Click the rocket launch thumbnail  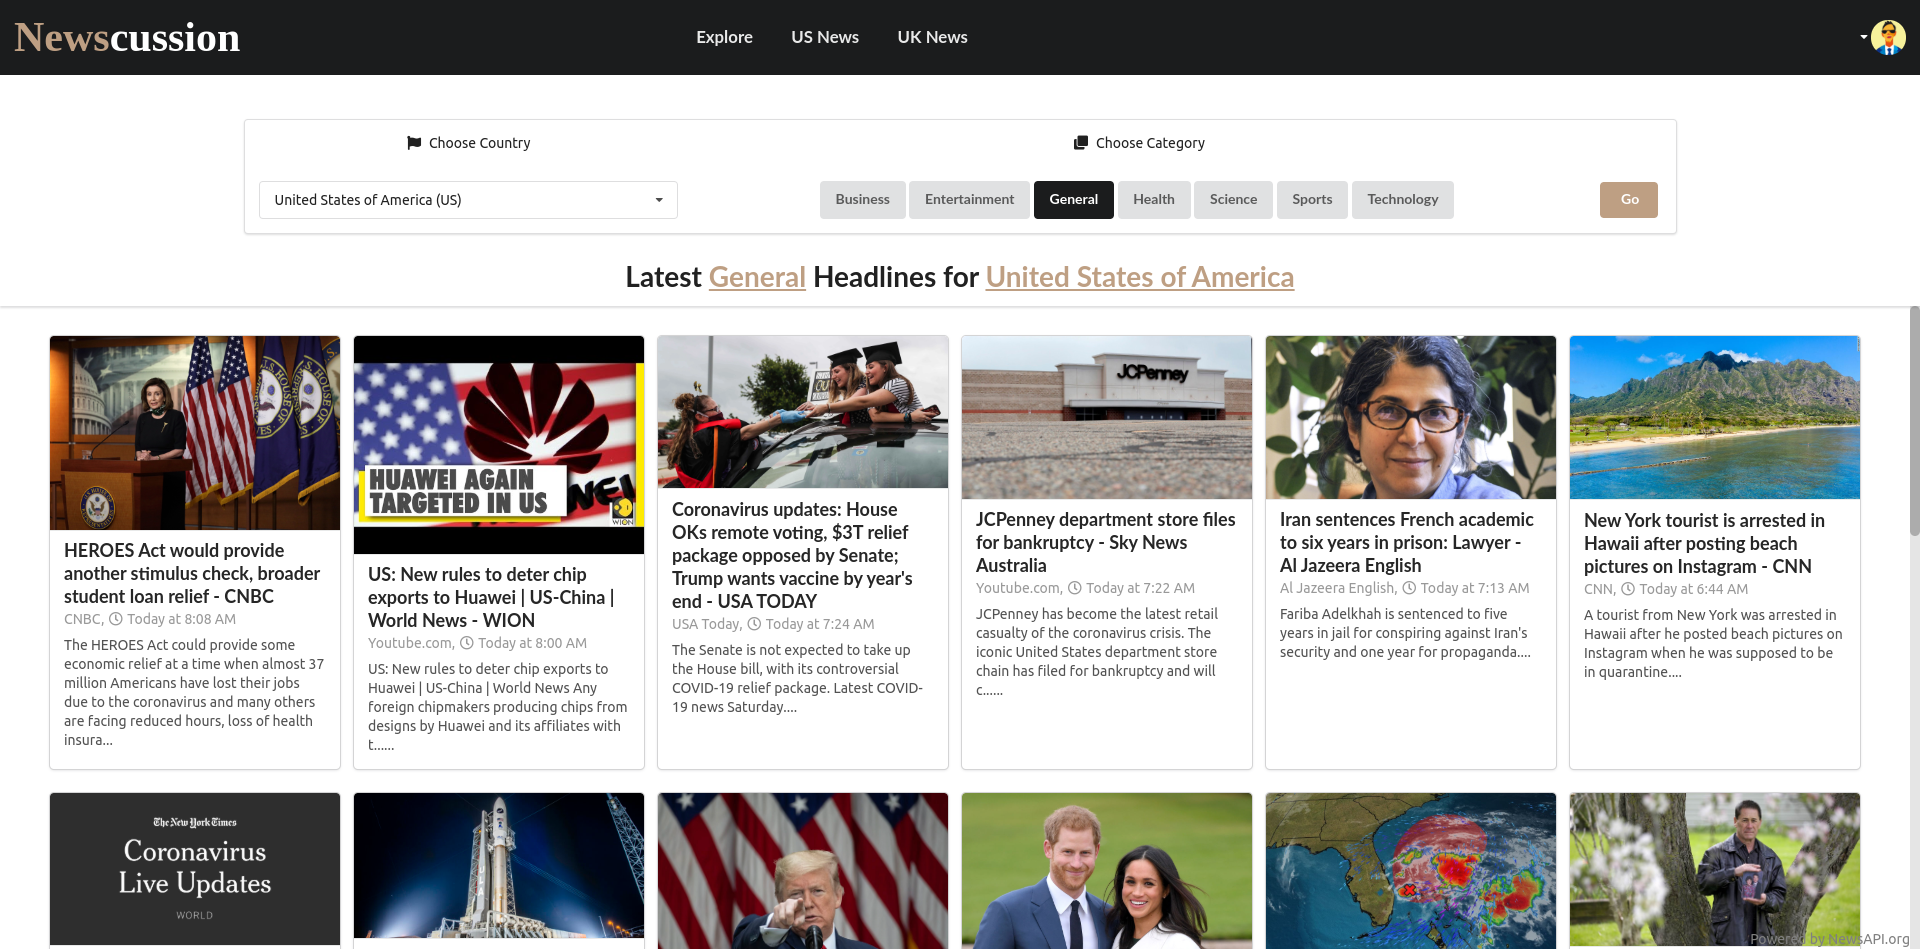pyautogui.click(x=499, y=866)
